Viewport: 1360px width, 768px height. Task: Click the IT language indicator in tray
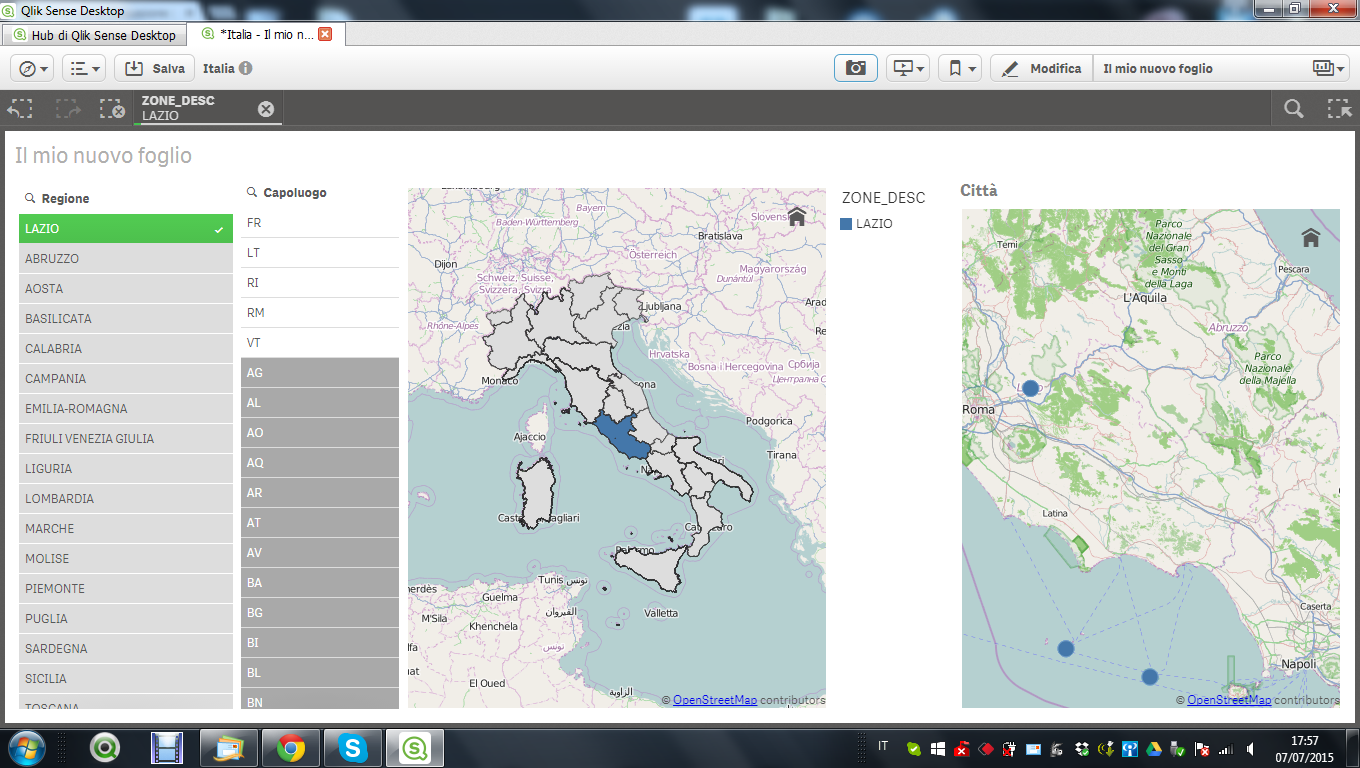pos(883,746)
